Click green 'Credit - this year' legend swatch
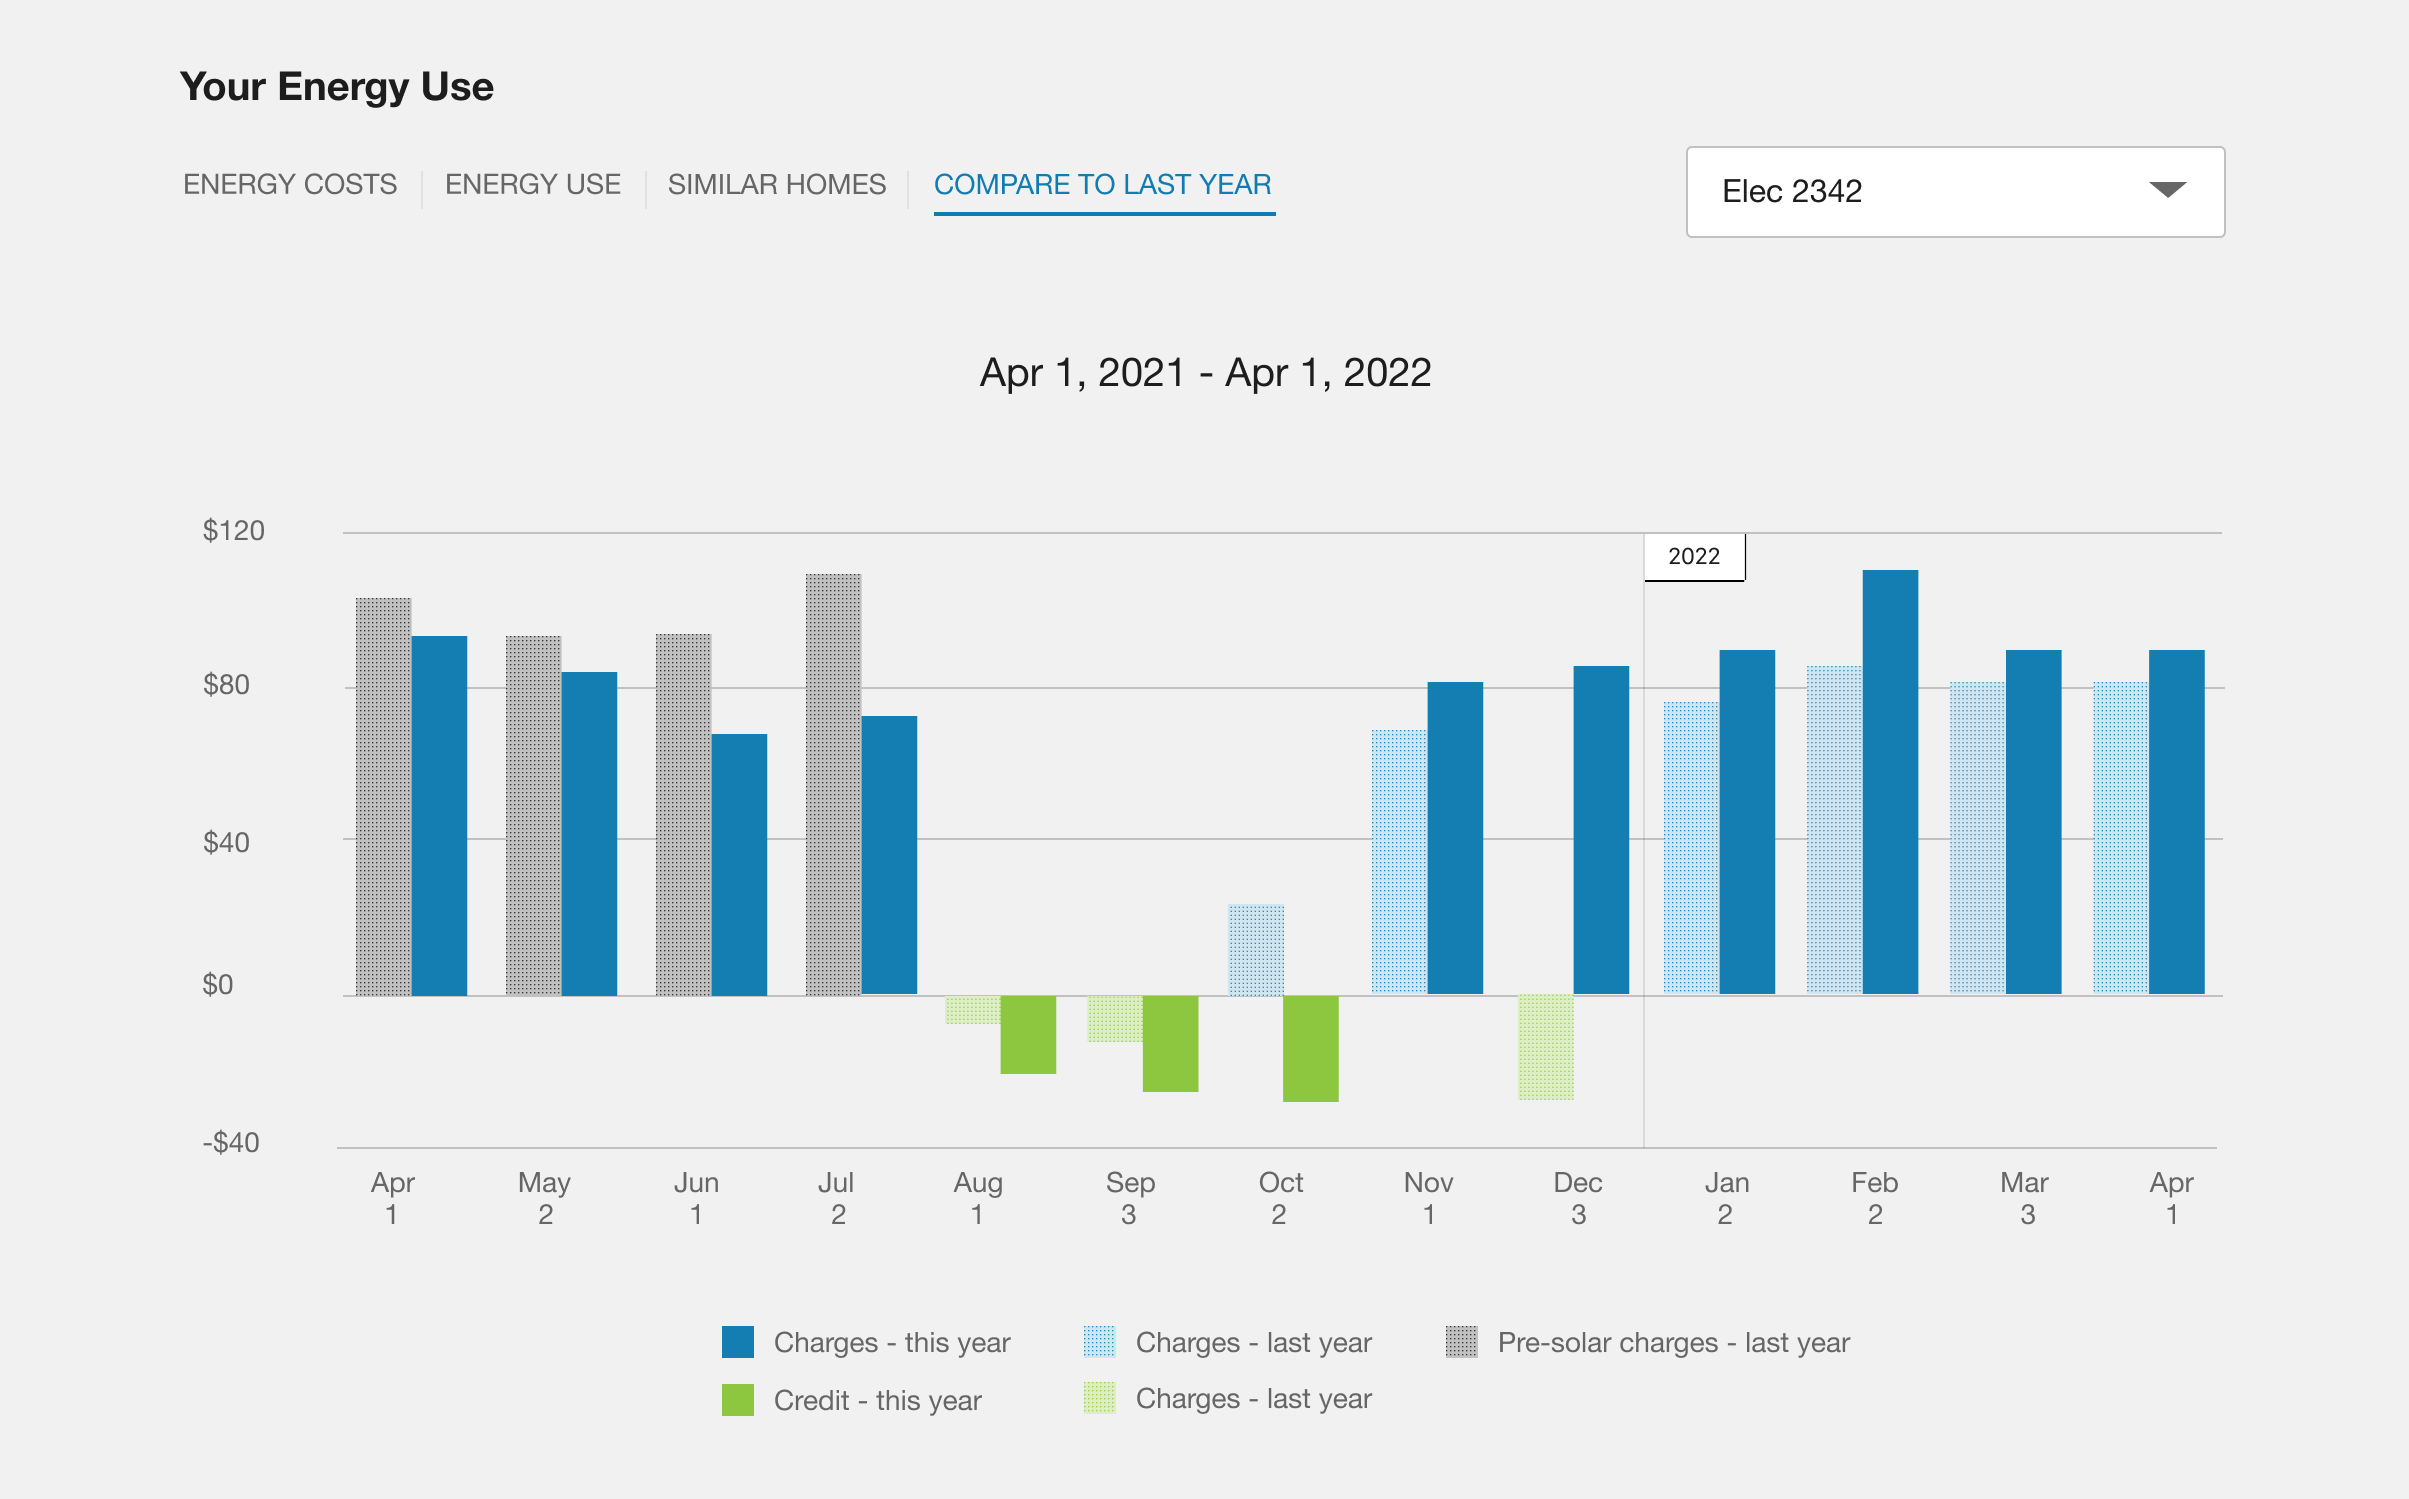 point(738,1400)
